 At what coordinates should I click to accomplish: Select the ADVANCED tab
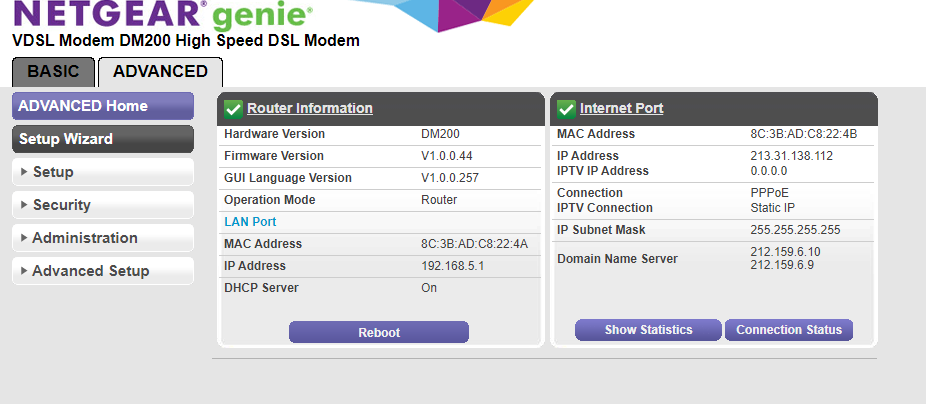[160, 72]
